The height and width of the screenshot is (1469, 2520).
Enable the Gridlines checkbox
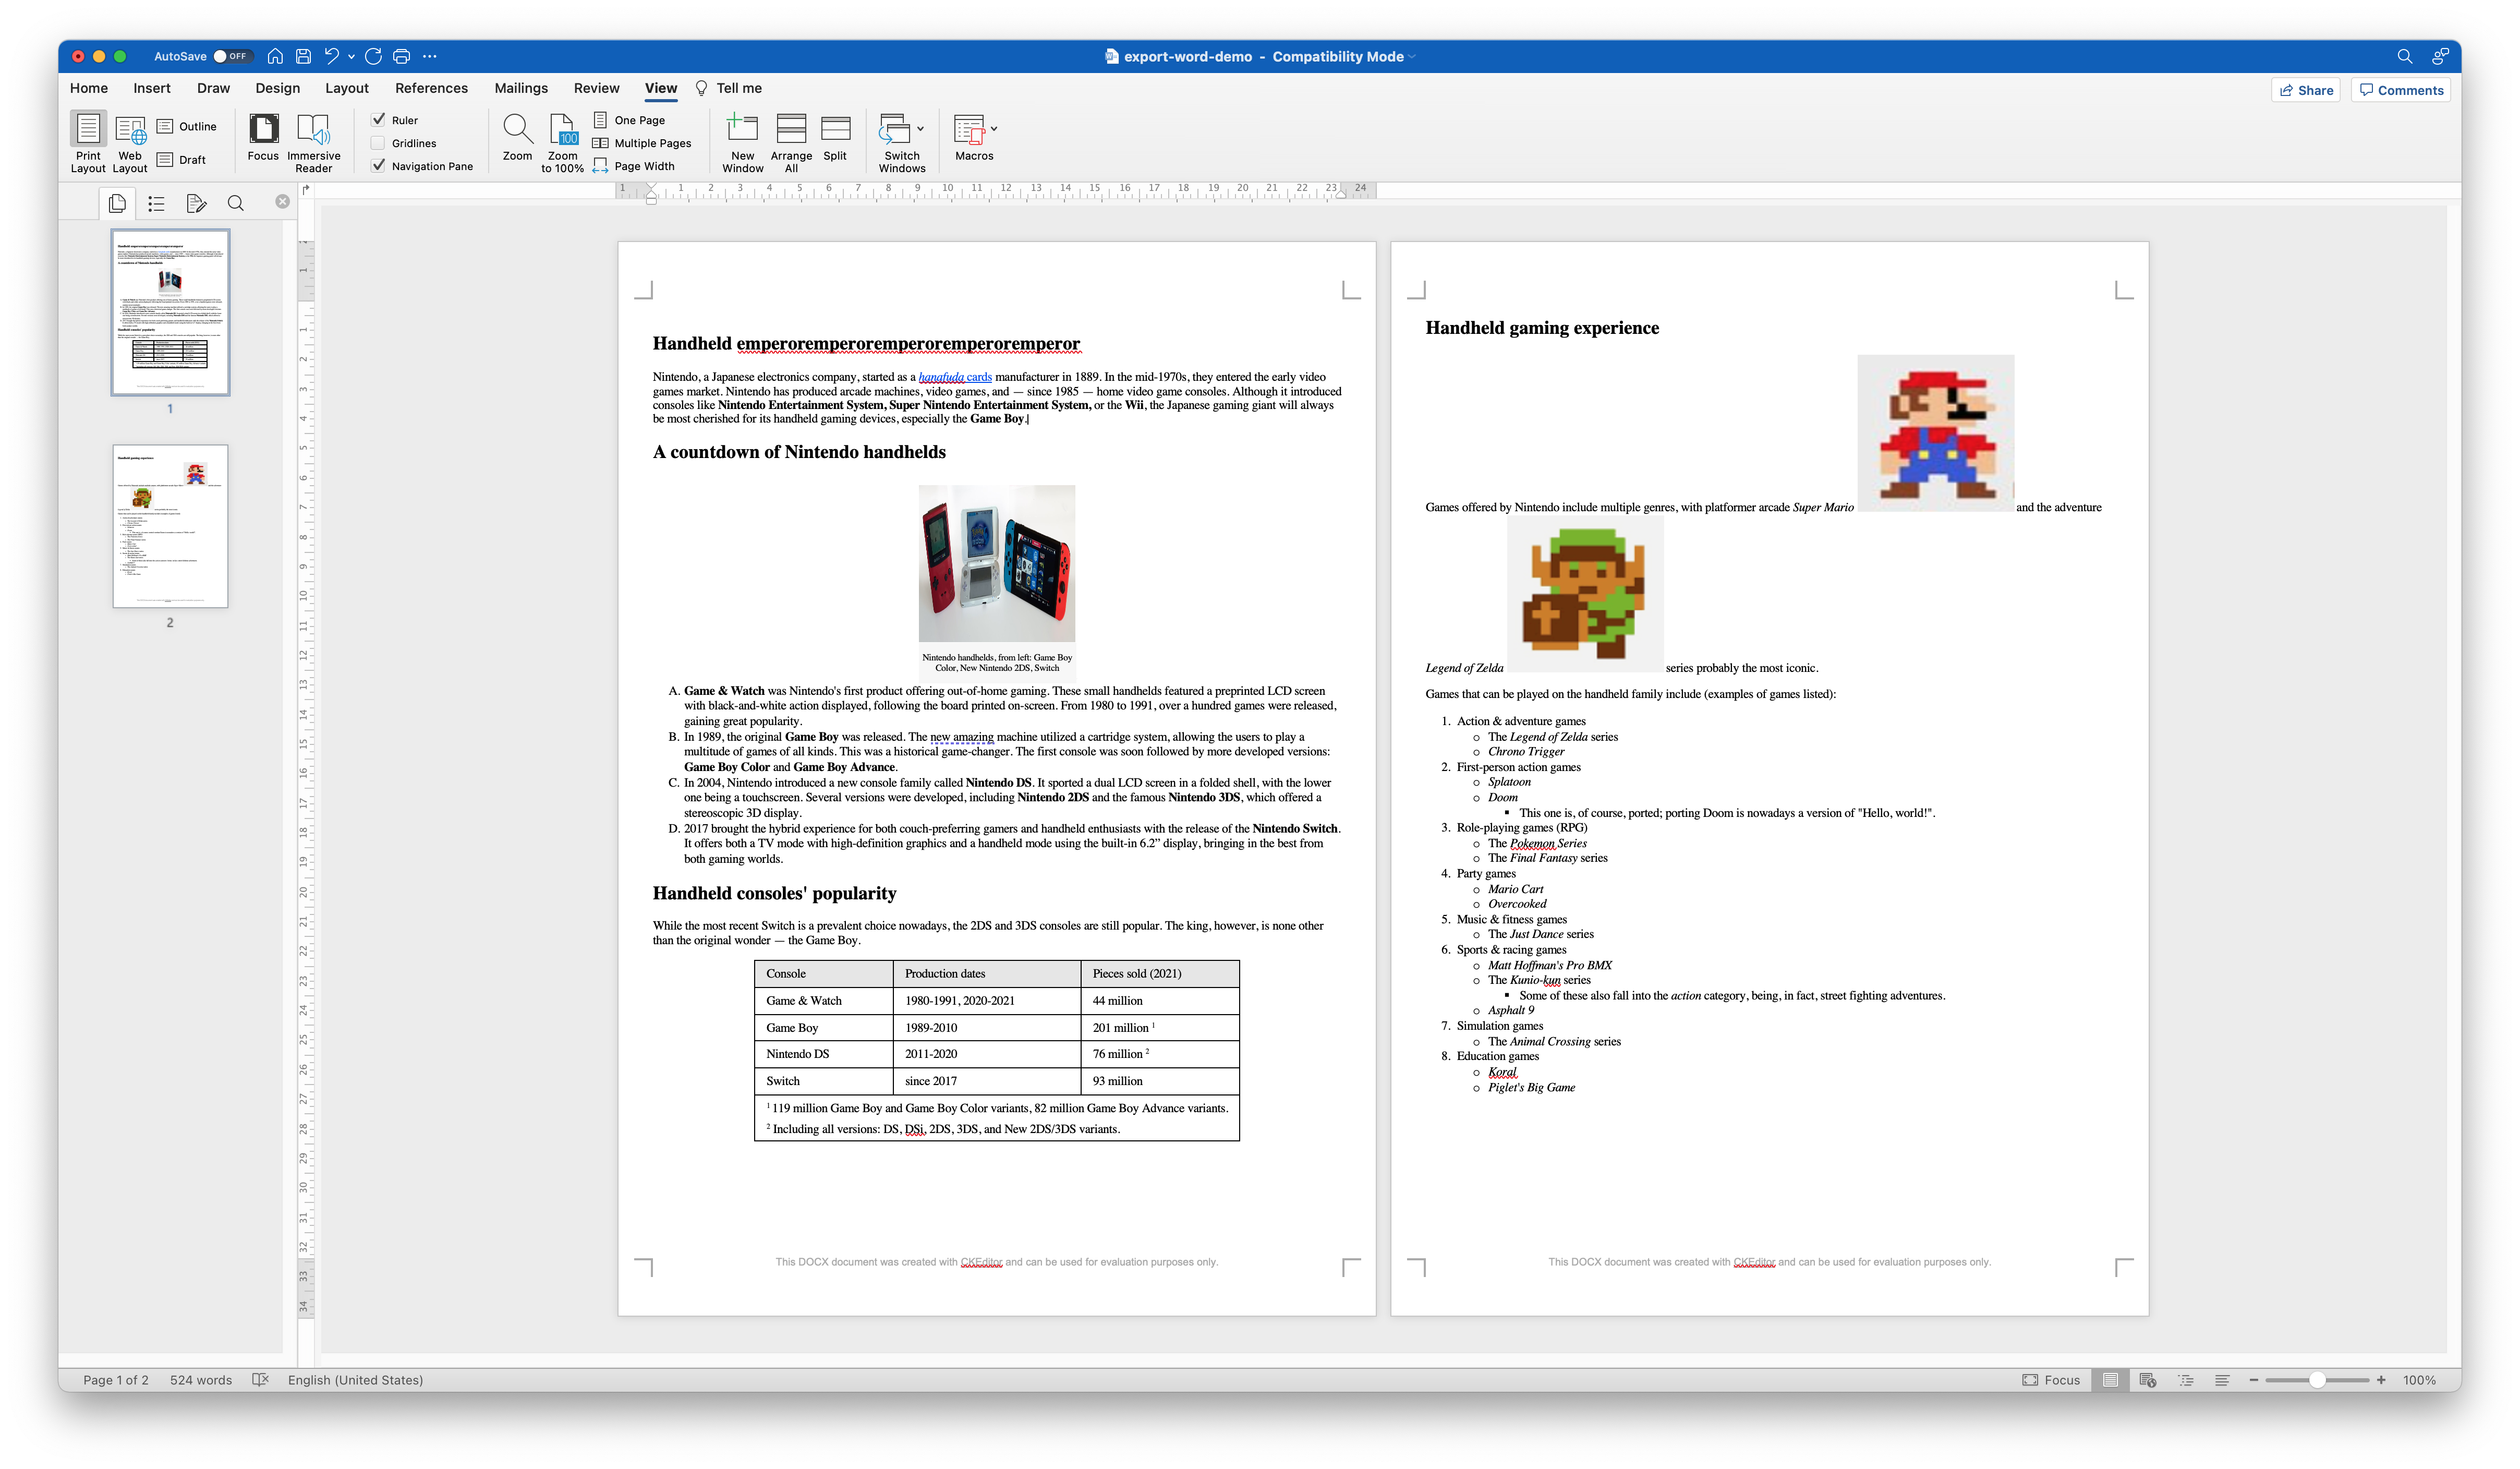[379, 143]
